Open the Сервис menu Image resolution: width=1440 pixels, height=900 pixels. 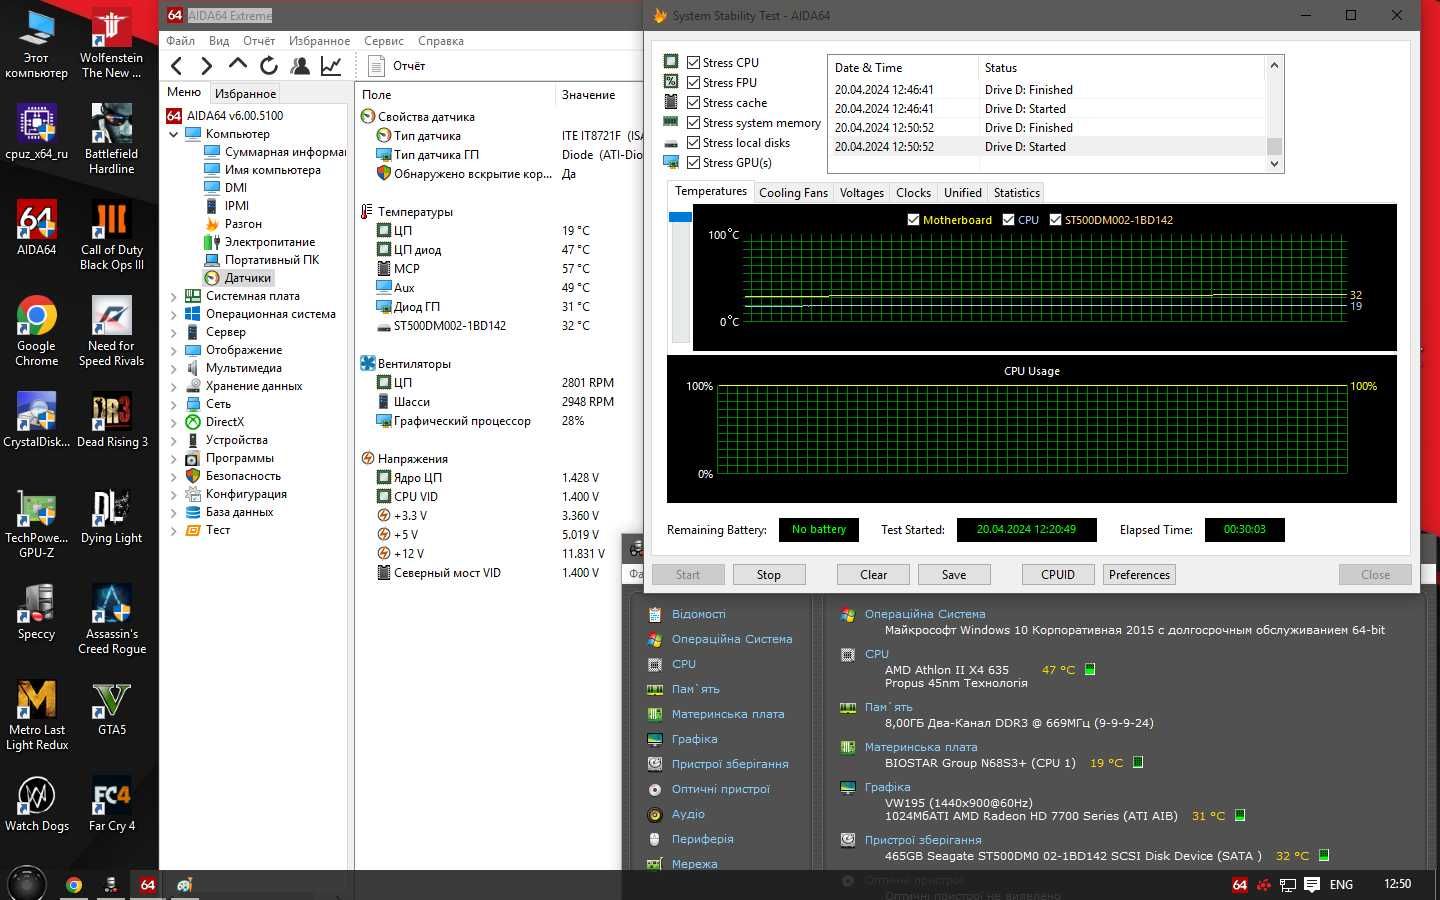tap(384, 41)
